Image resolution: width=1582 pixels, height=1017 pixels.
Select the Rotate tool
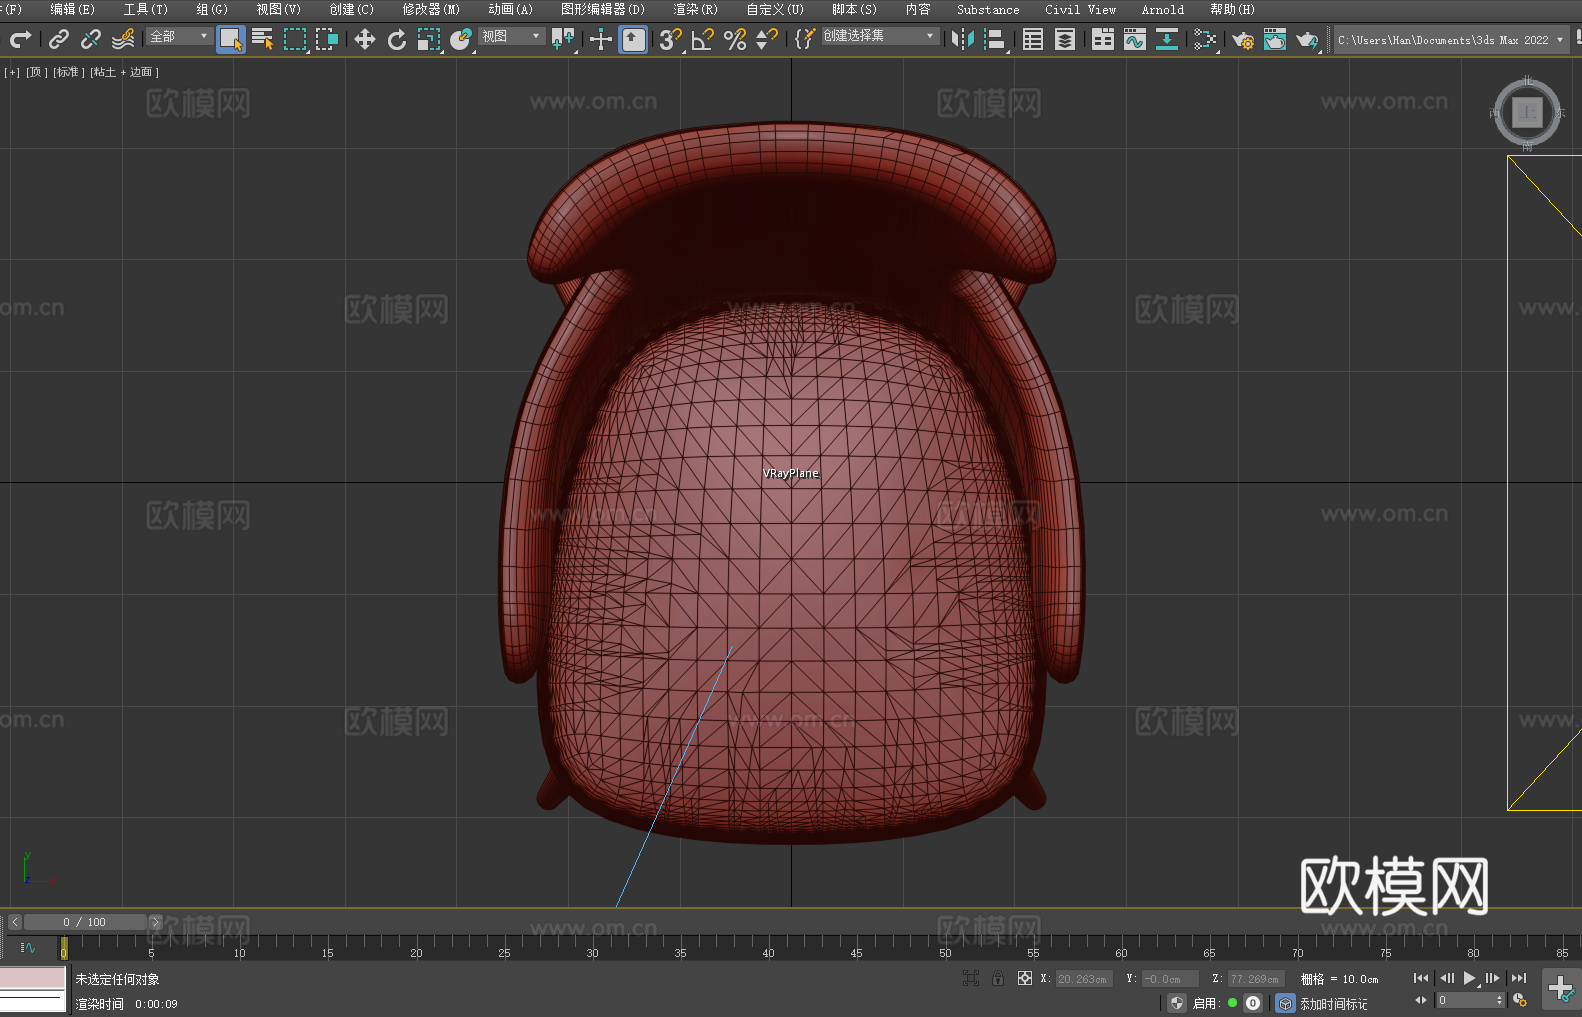(397, 39)
